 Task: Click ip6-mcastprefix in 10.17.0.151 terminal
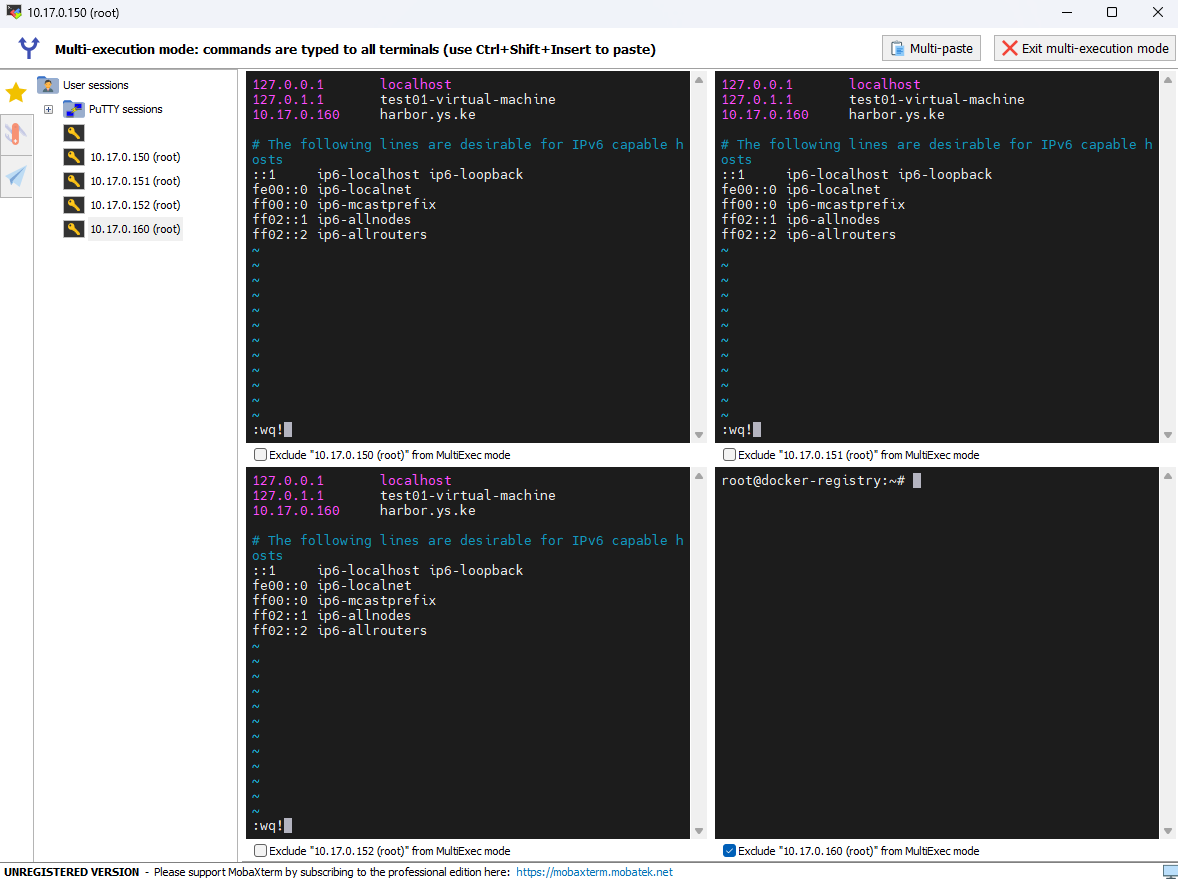(845, 204)
